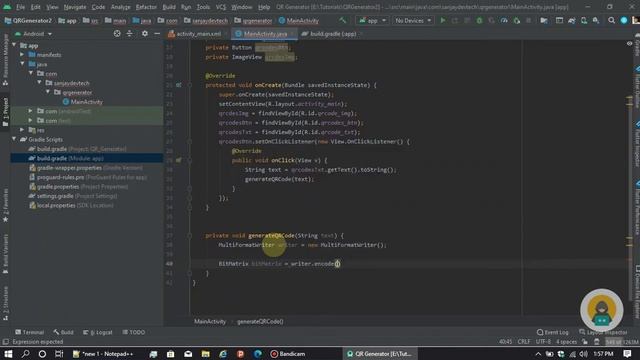The width and height of the screenshot is (640, 360).
Task: Open the AVD Manager icon in toolbar
Action: pyautogui.click(x=584, y=20)
